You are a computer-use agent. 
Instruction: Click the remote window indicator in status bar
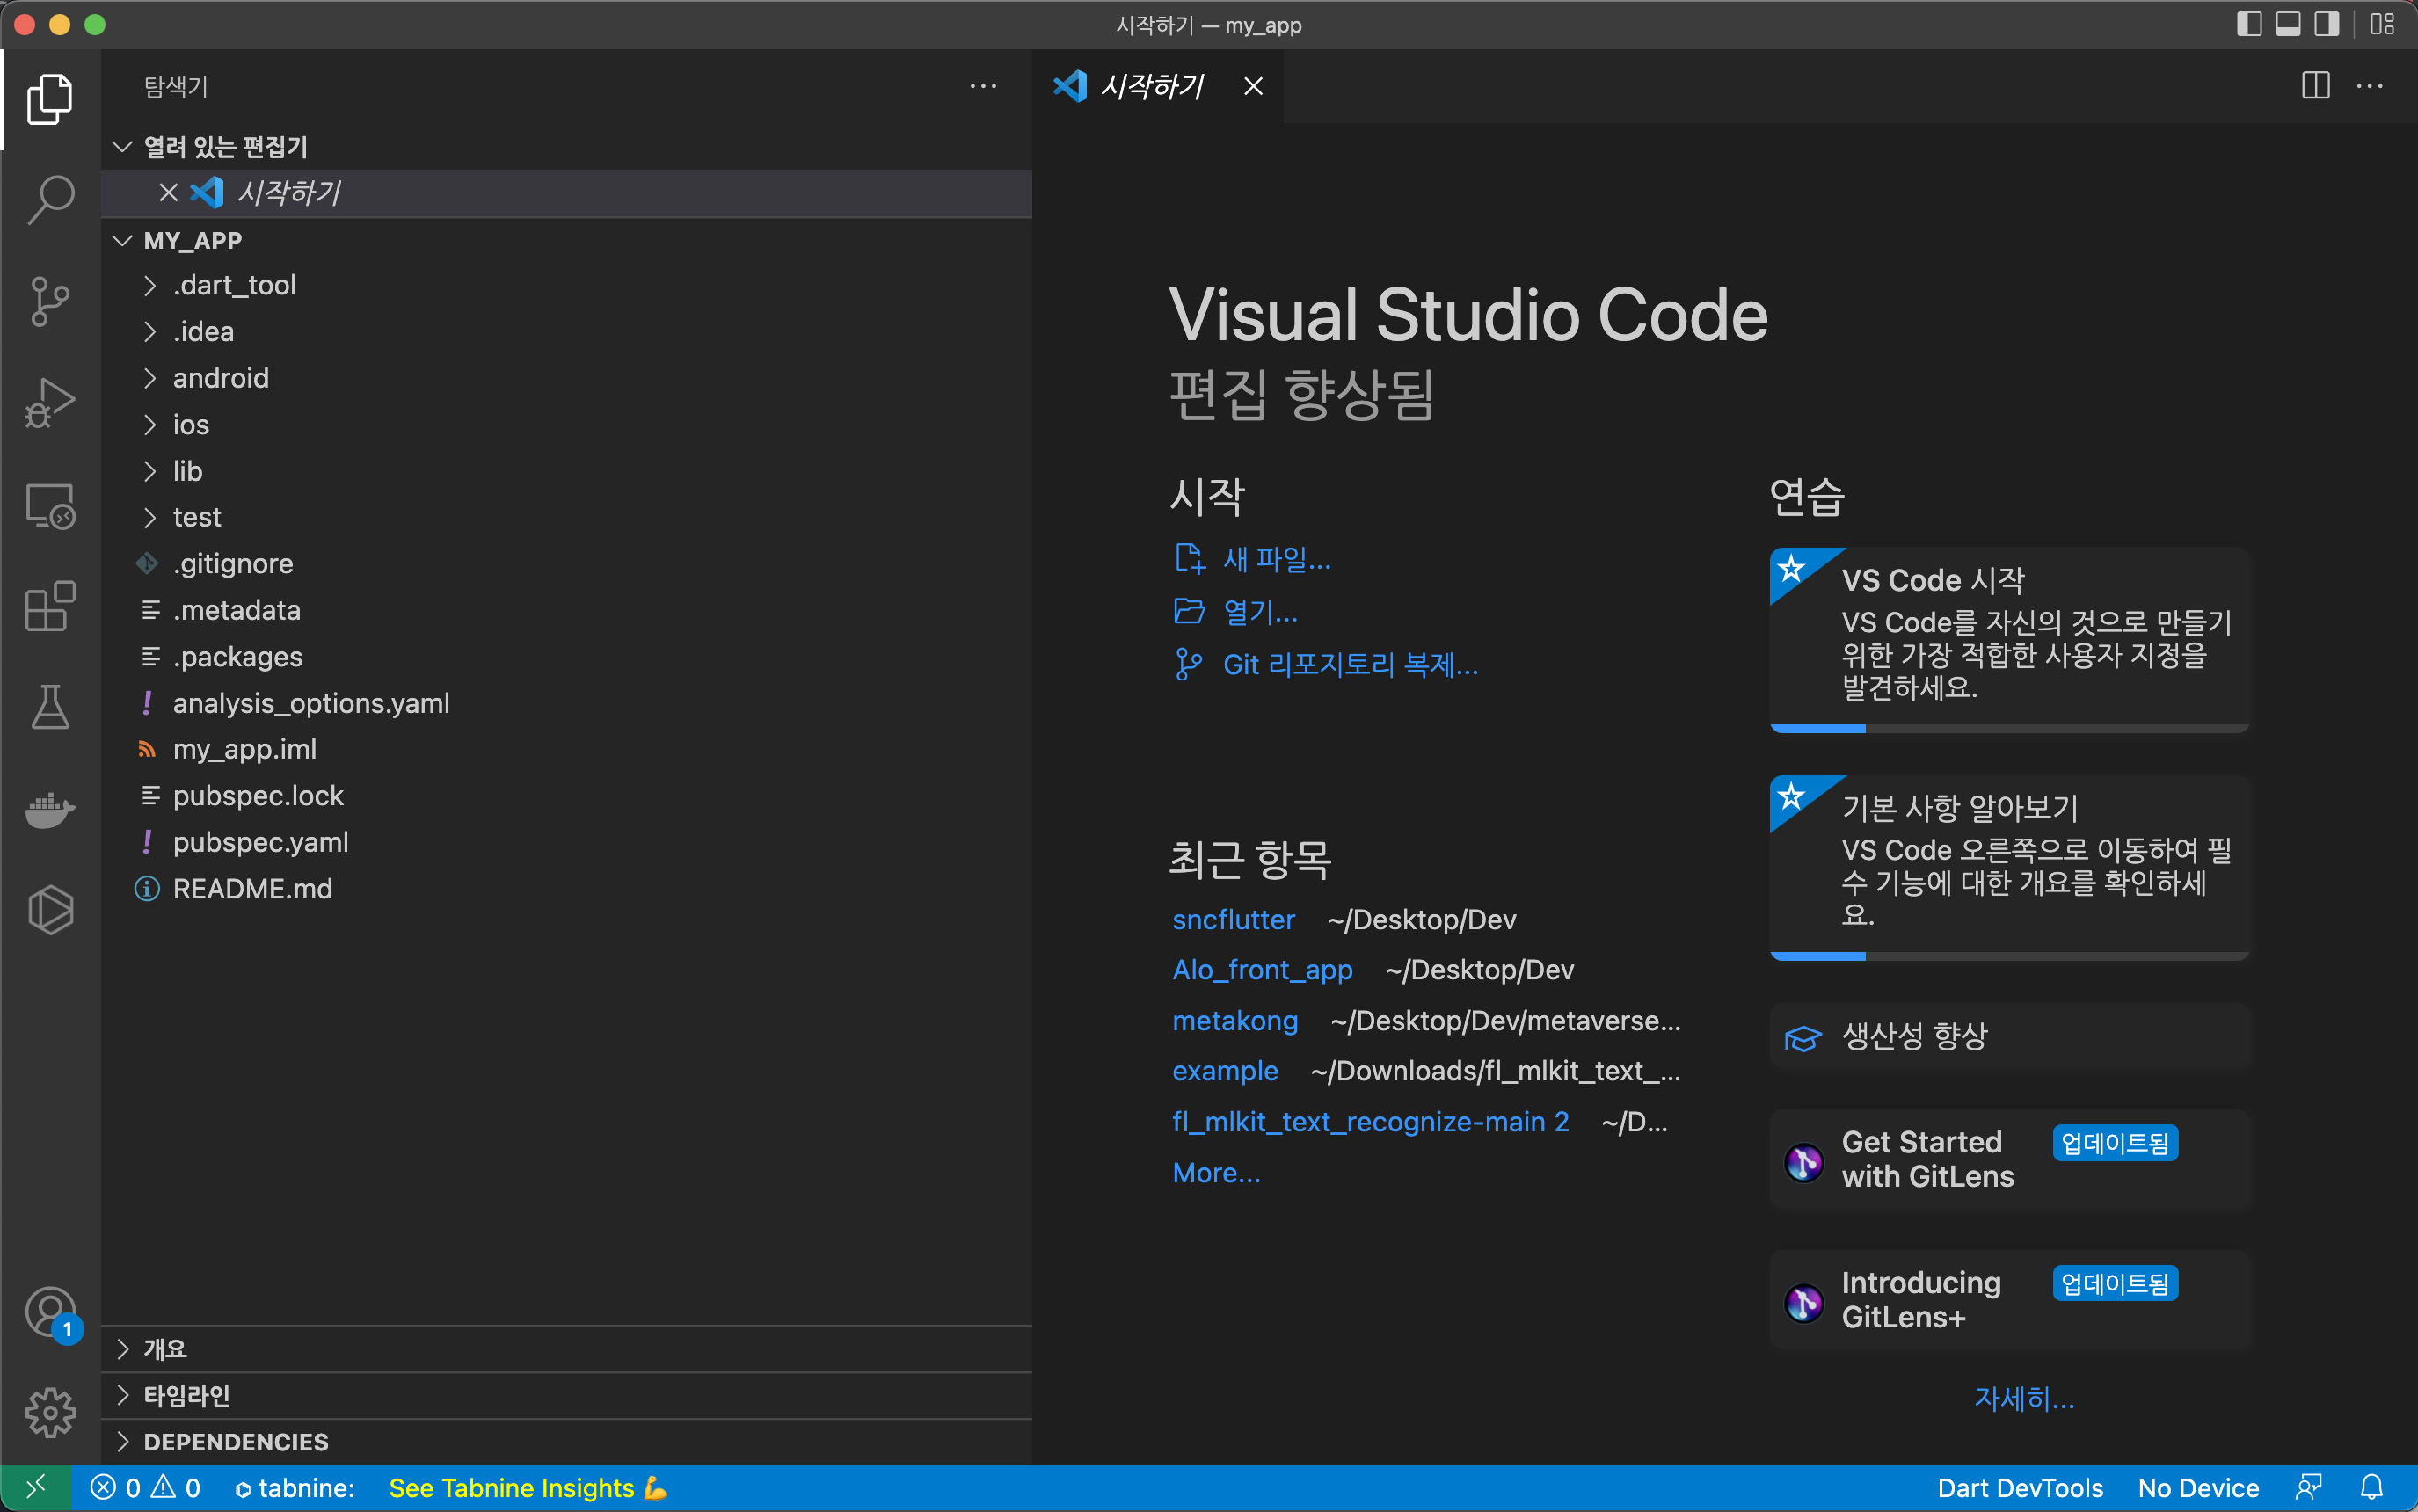point(35,1488)
